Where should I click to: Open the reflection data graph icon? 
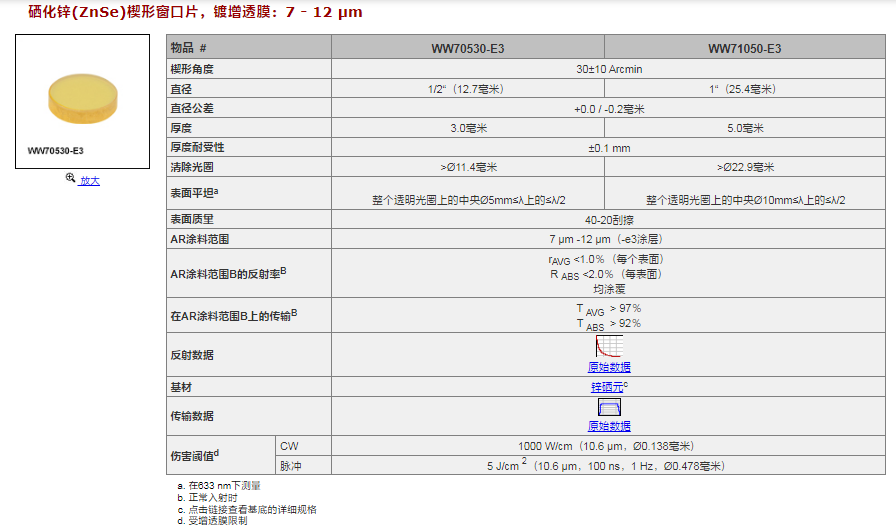point(609,346)
